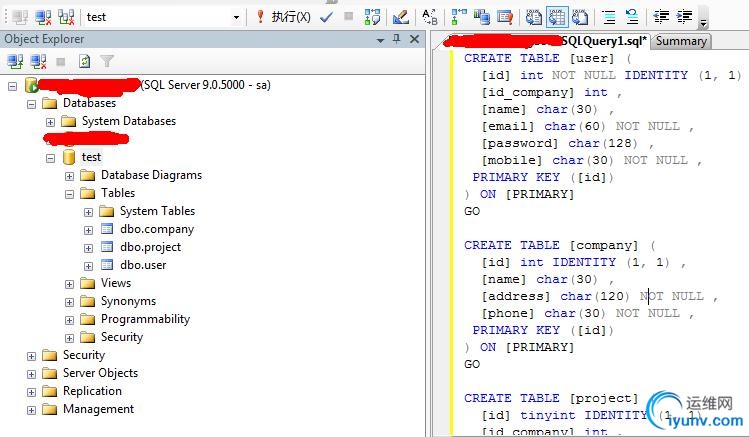Click the Object Explorer Filter funnel icon
This screenshot has height=437, width=749.
[107, 61]
